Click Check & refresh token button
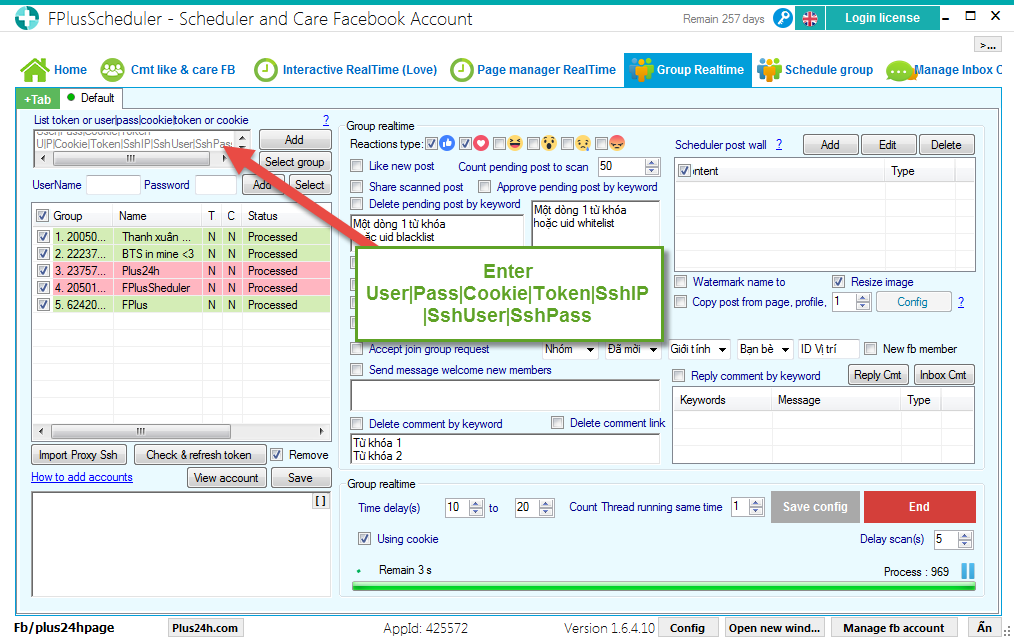Viewport: 1014px width, 640px height. [x=199, y=455]
